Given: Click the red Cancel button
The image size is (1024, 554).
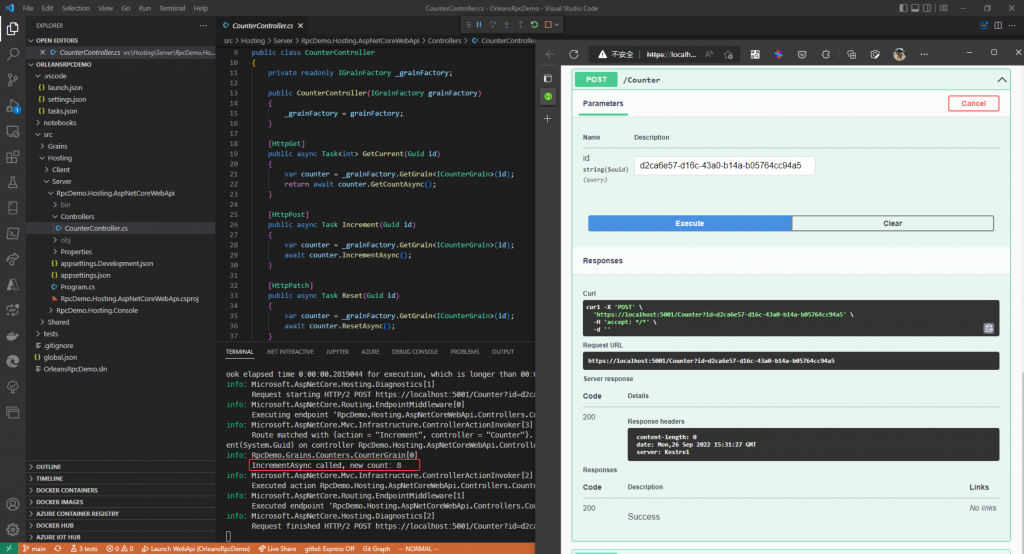Looking at the screenshot, I should coord(973,103).
